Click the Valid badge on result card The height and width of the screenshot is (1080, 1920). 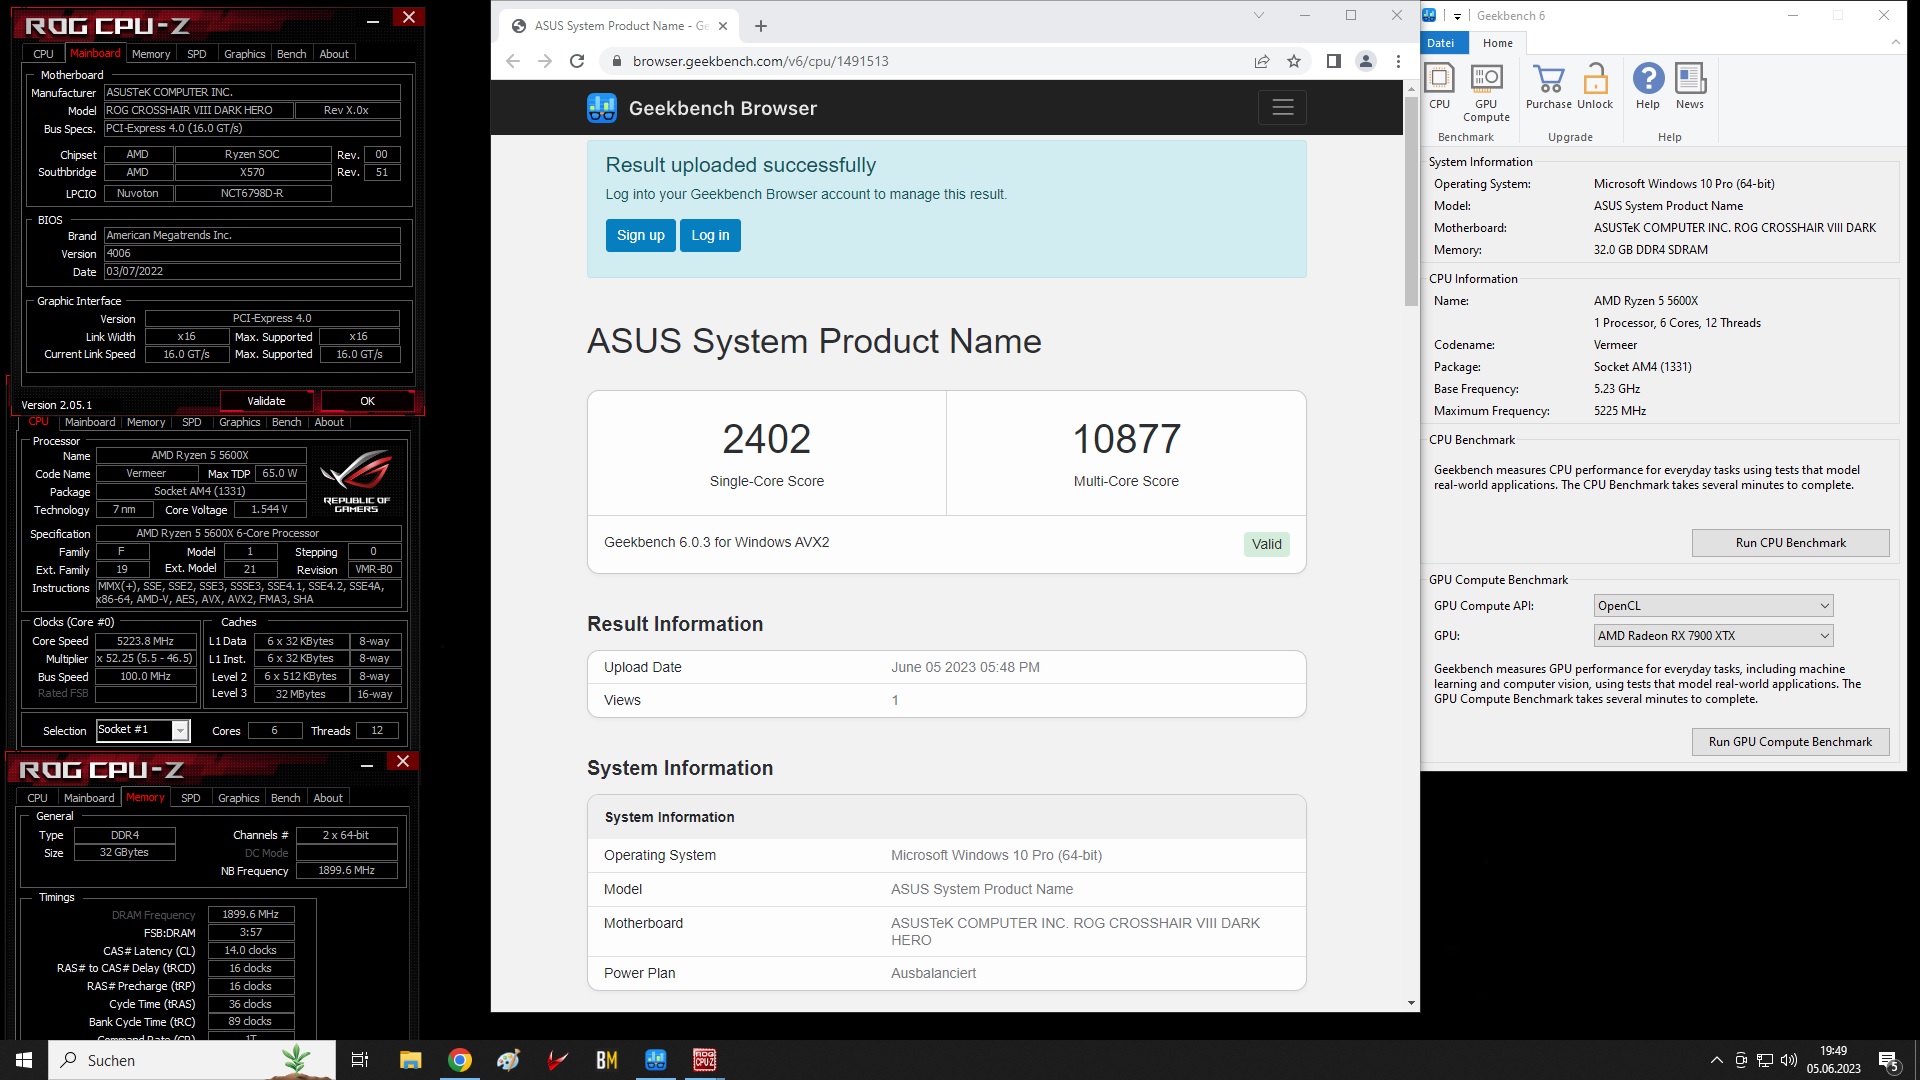pyautogui.click(x=1266, y=544)
